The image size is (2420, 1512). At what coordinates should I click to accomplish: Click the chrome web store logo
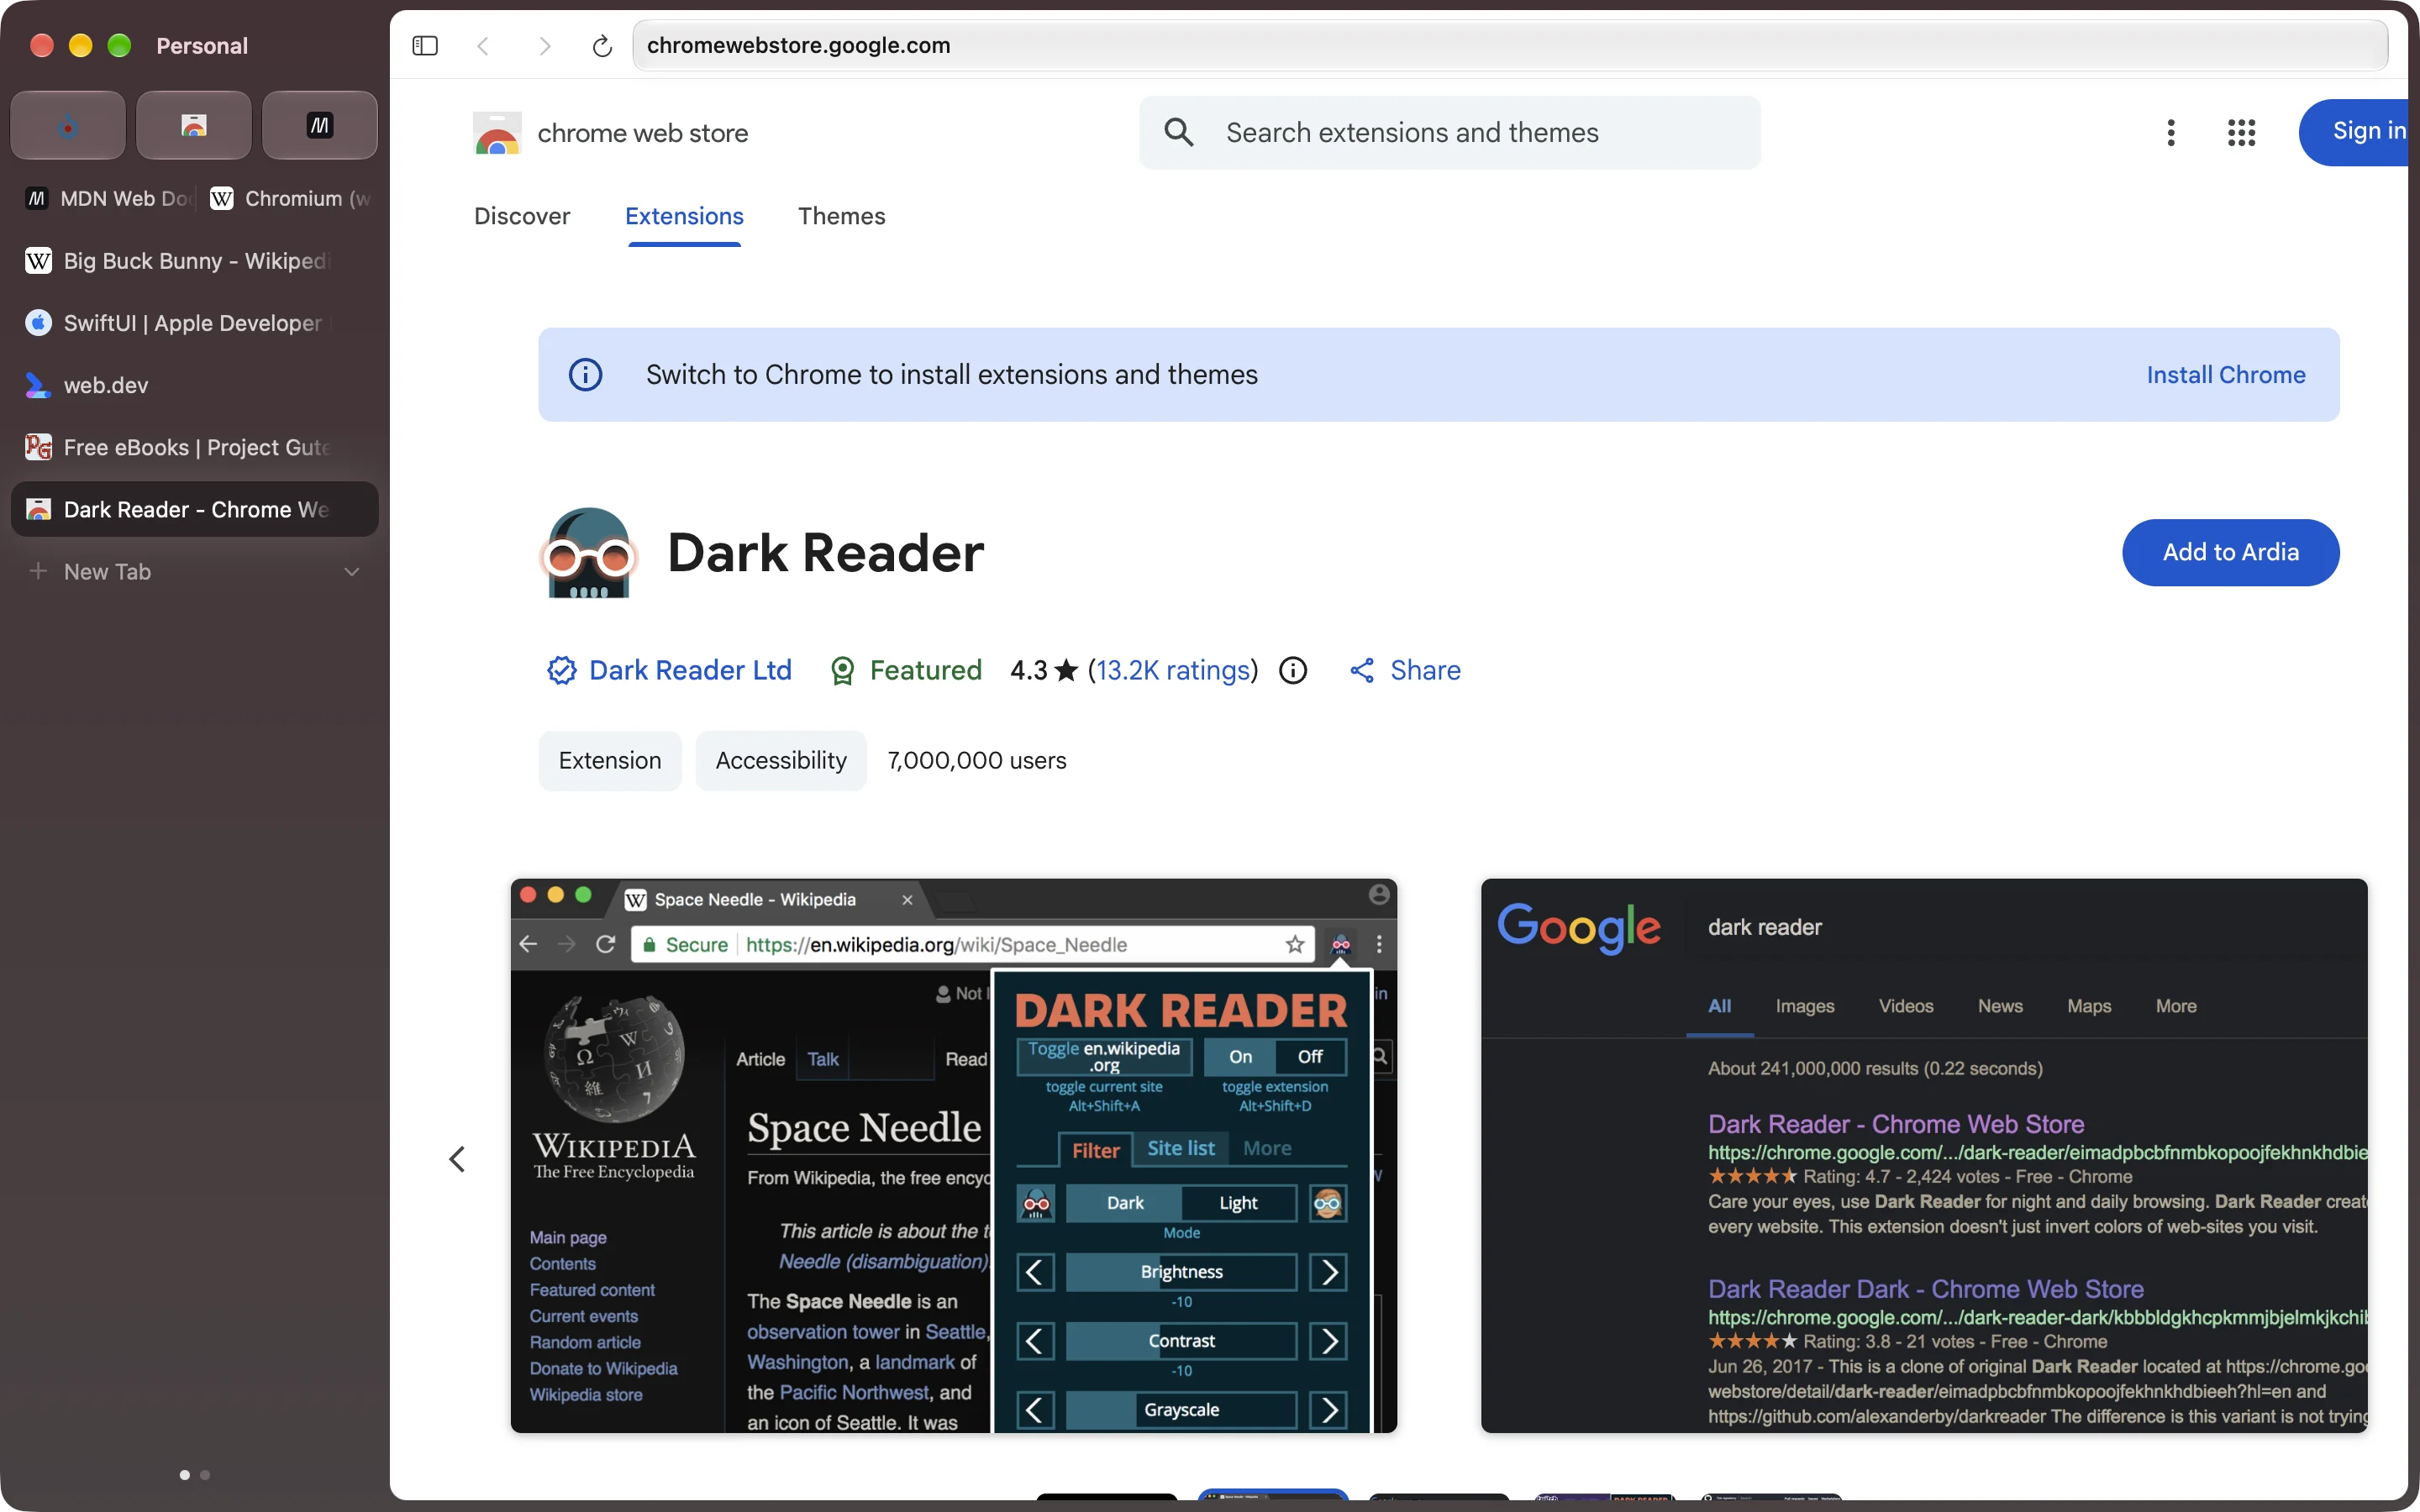[x=497, y=133]
